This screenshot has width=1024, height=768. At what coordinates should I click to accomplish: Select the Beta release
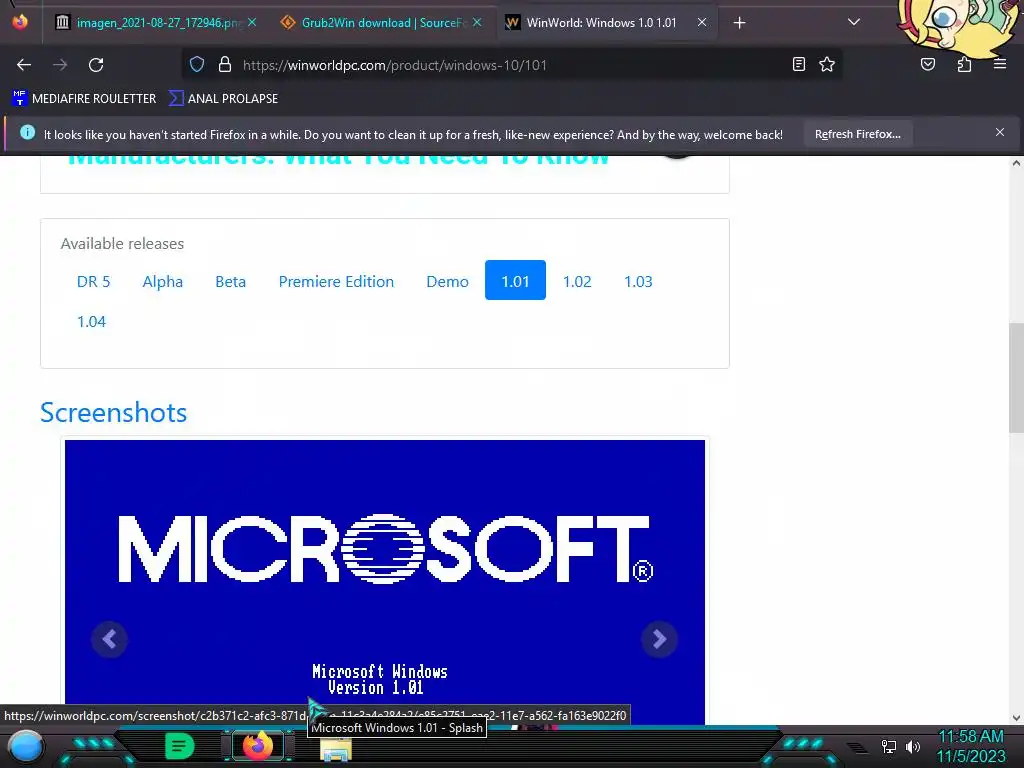click(231, 281)
